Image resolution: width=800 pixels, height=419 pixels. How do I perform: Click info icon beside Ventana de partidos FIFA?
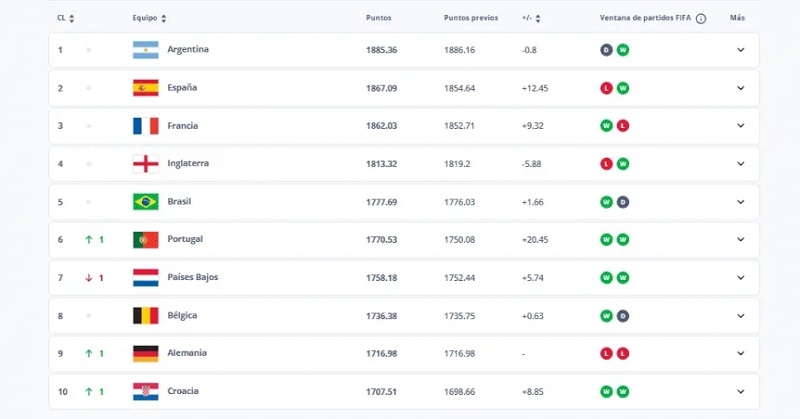[x=701, y=18]
